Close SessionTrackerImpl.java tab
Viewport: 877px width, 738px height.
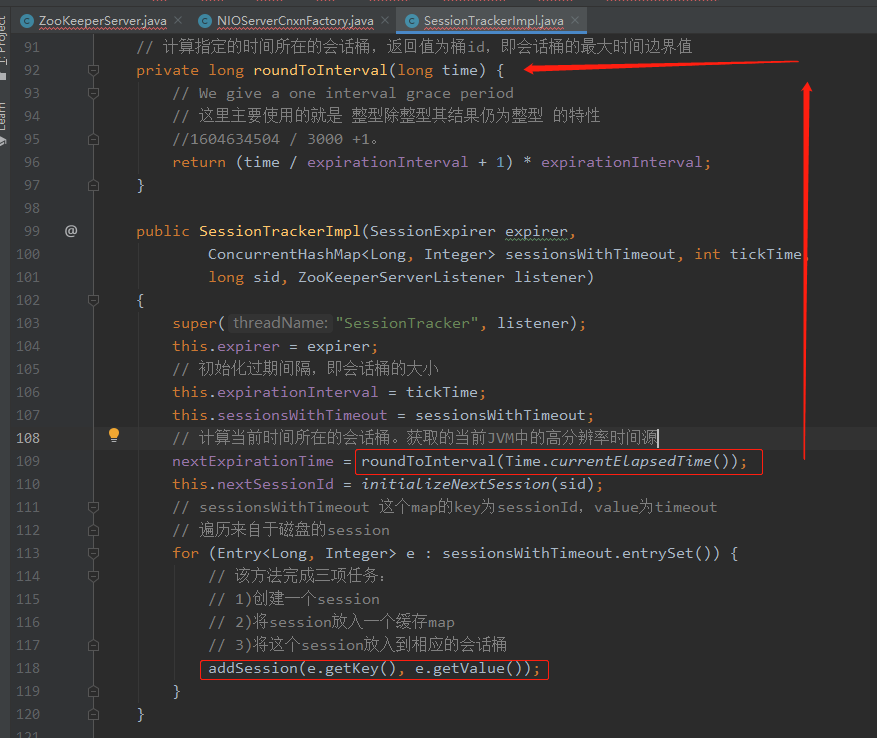click(x=575, y=20)
